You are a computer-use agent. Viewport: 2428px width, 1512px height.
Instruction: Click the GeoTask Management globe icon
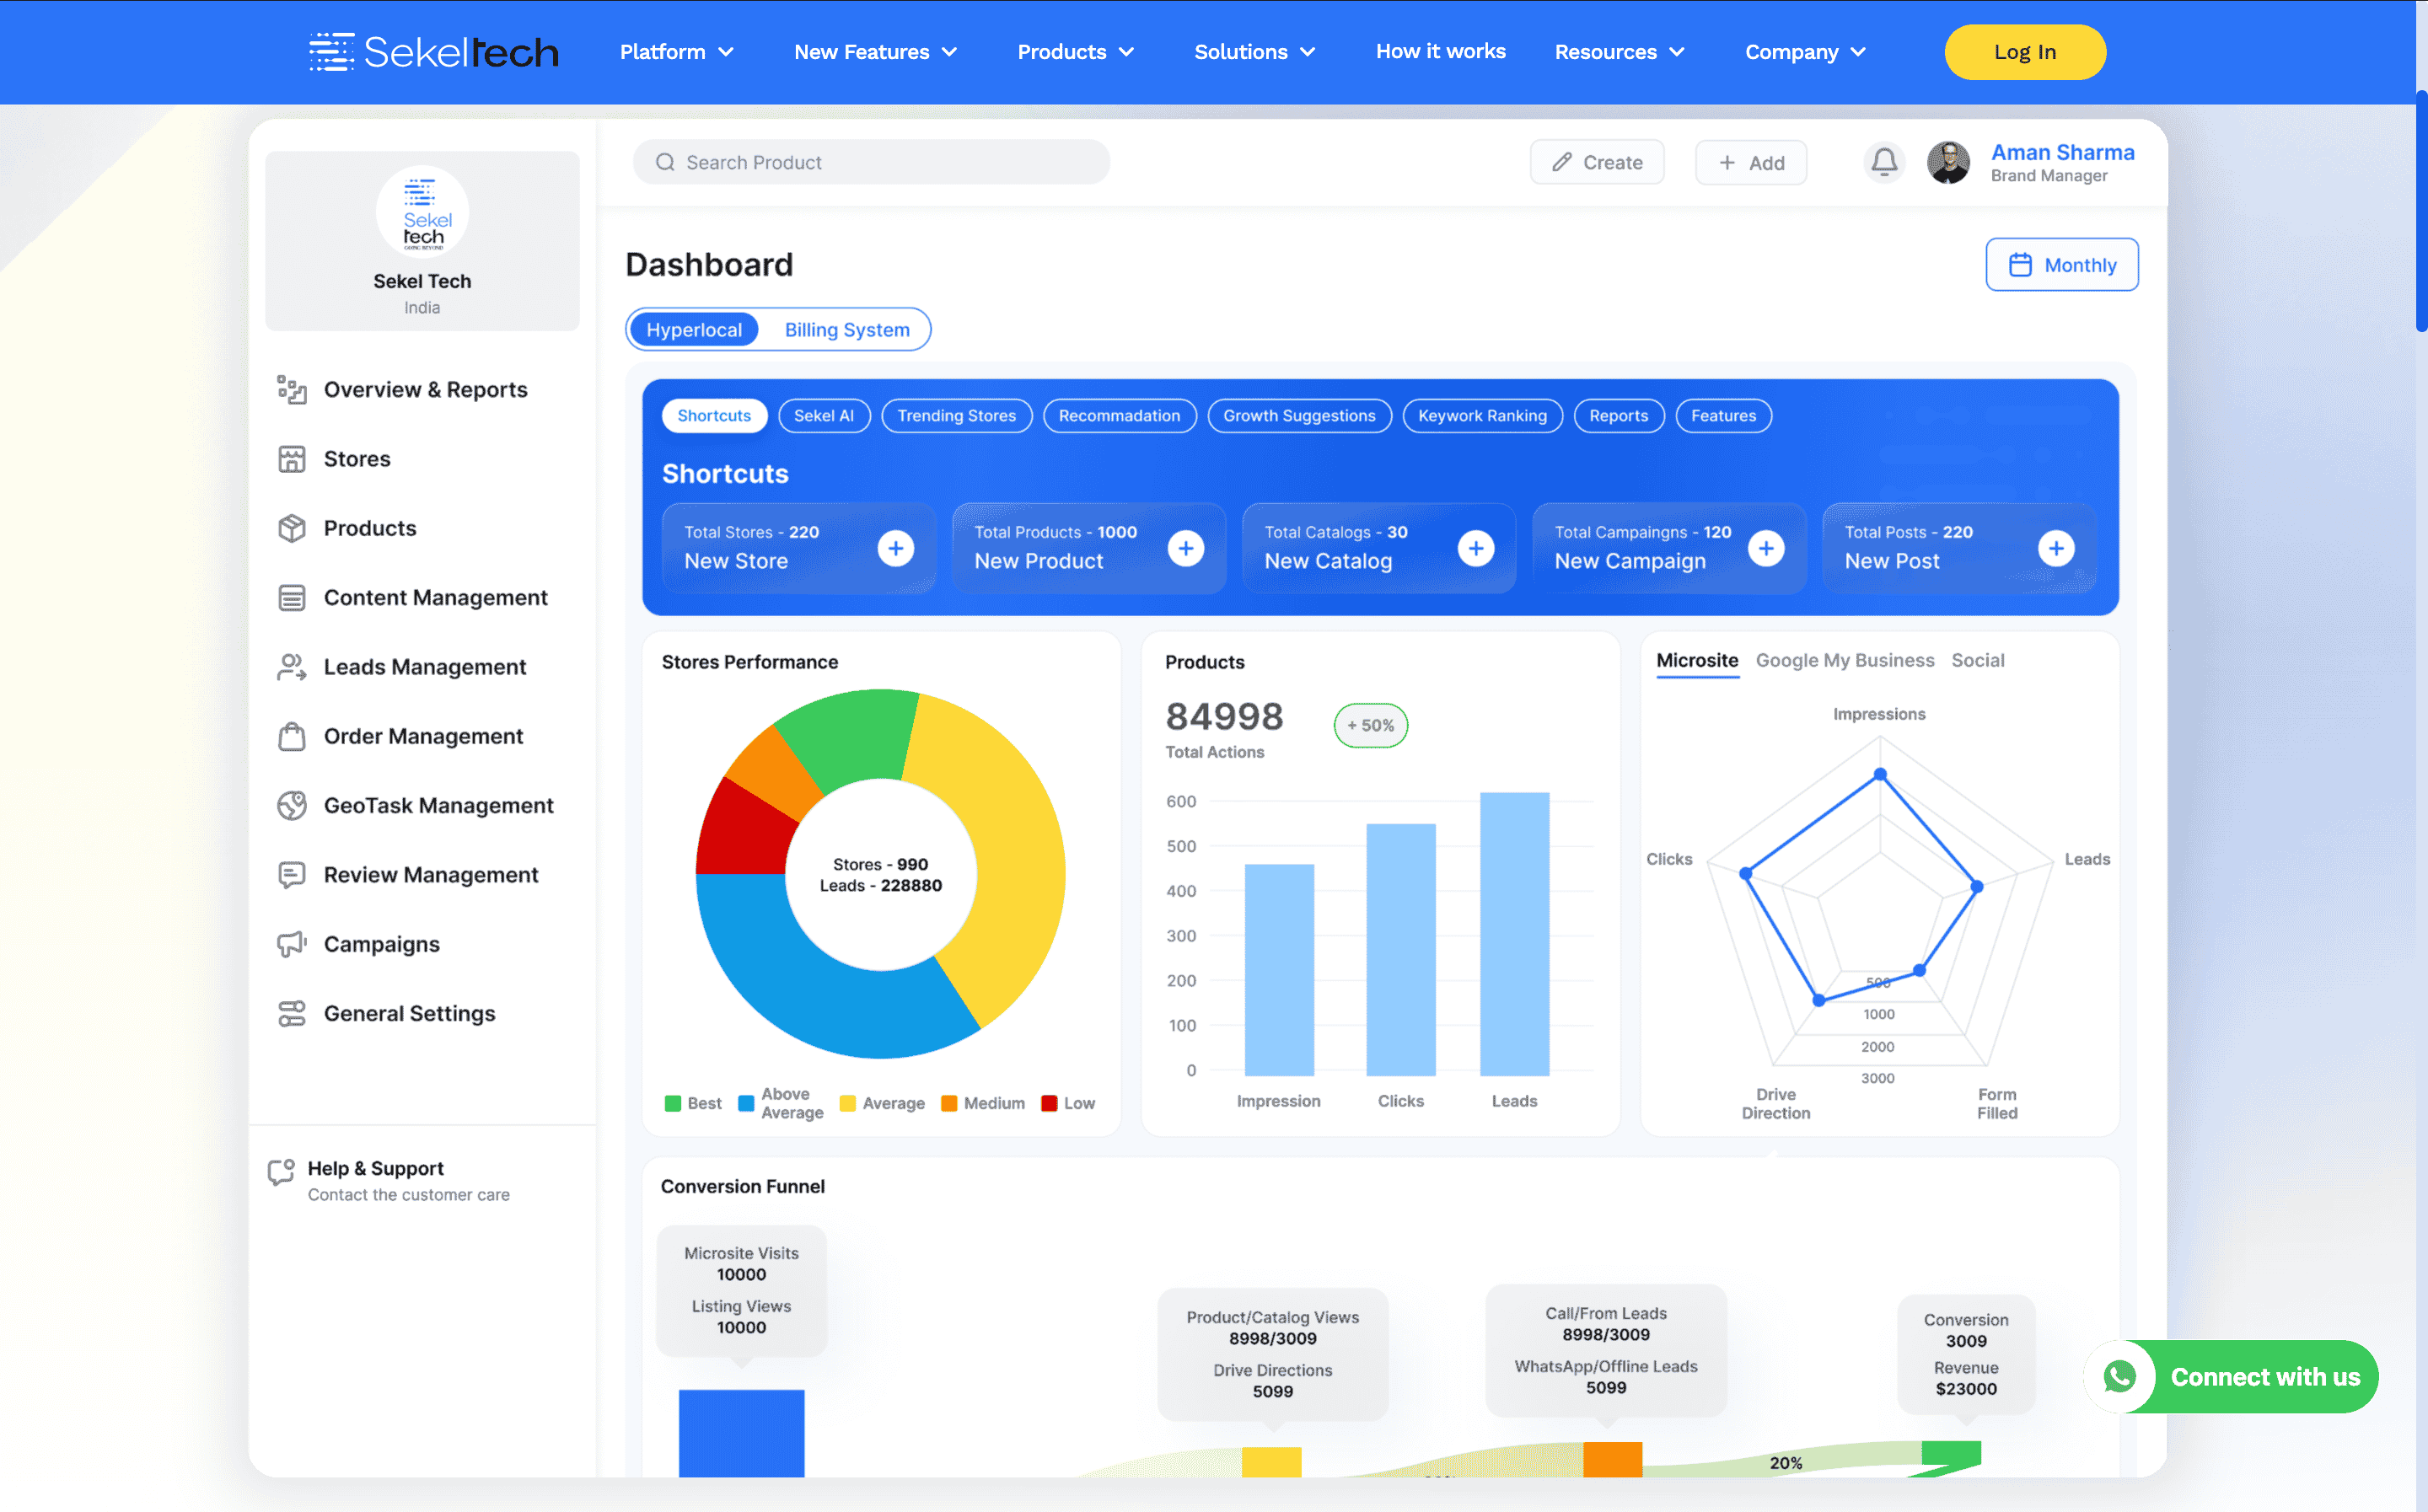click(x=292, y=806)
